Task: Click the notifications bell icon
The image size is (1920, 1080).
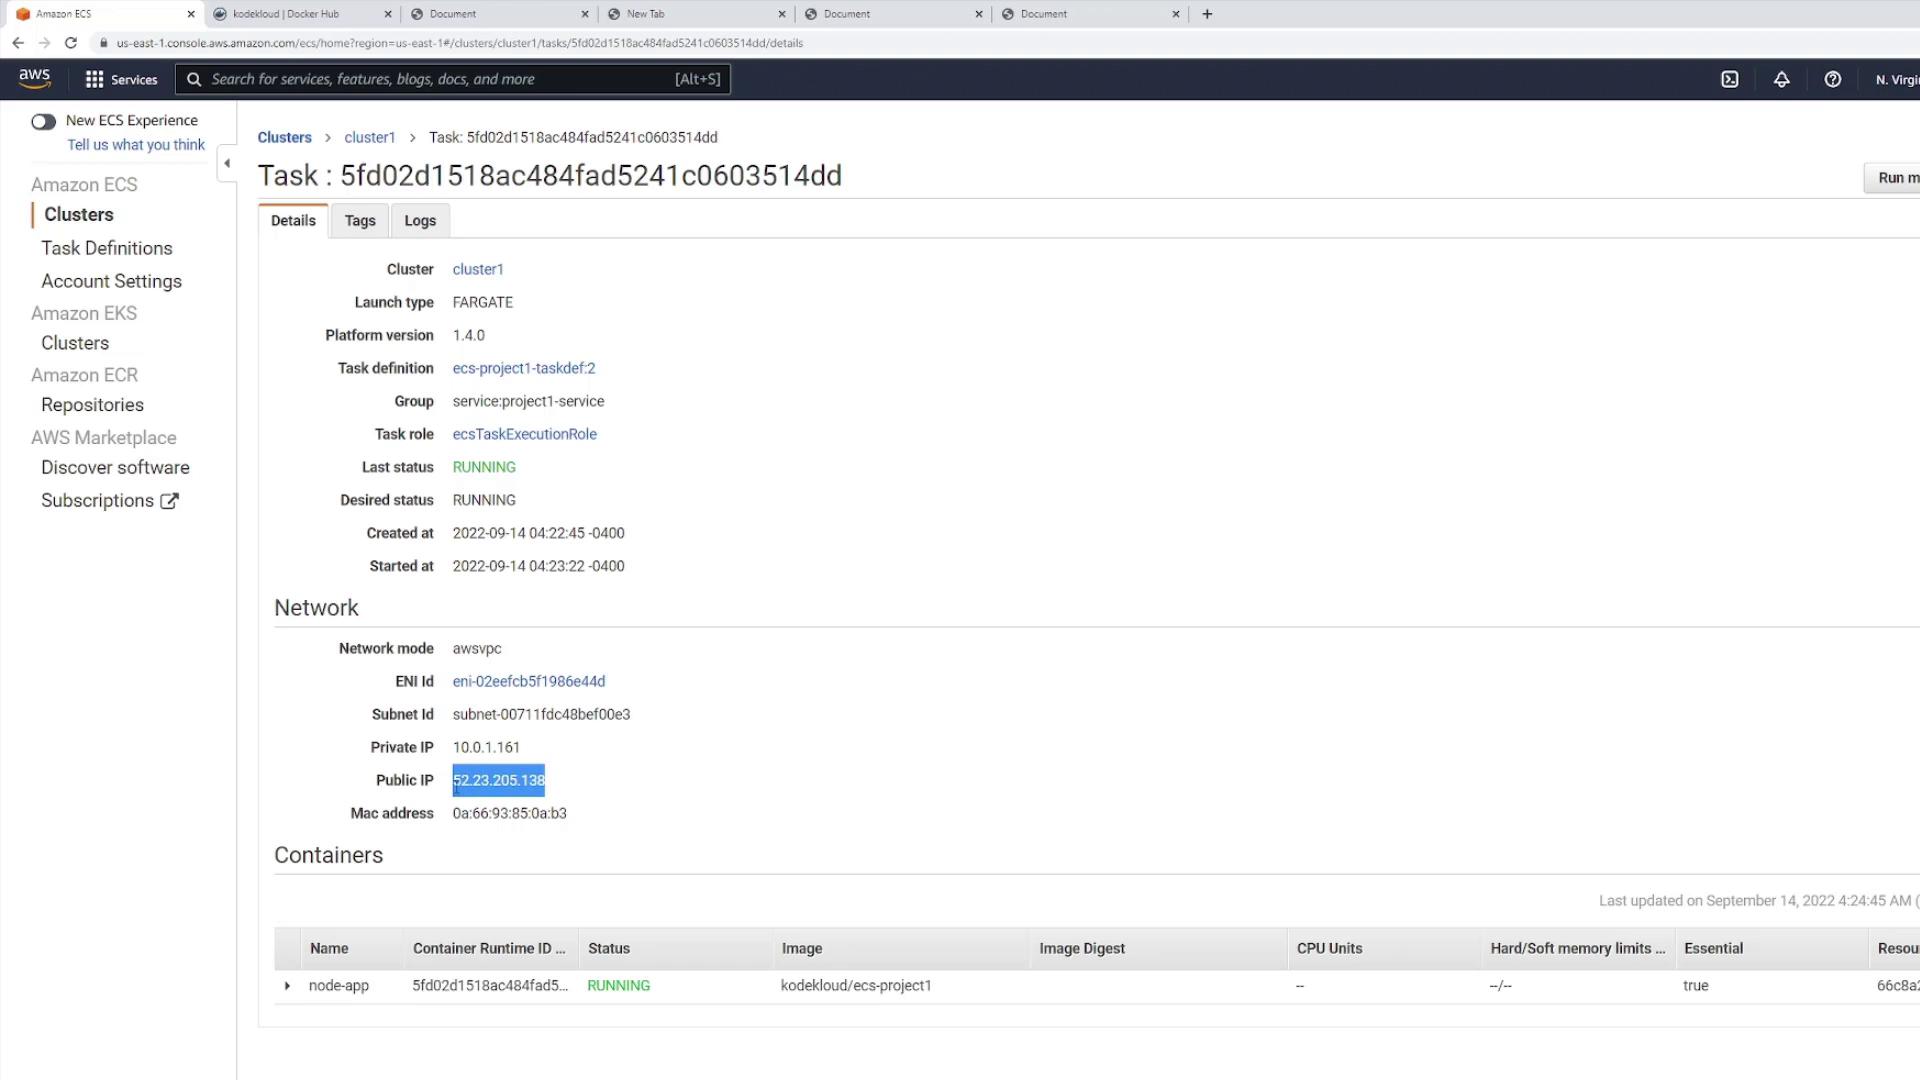Action: click(1781, 79)
